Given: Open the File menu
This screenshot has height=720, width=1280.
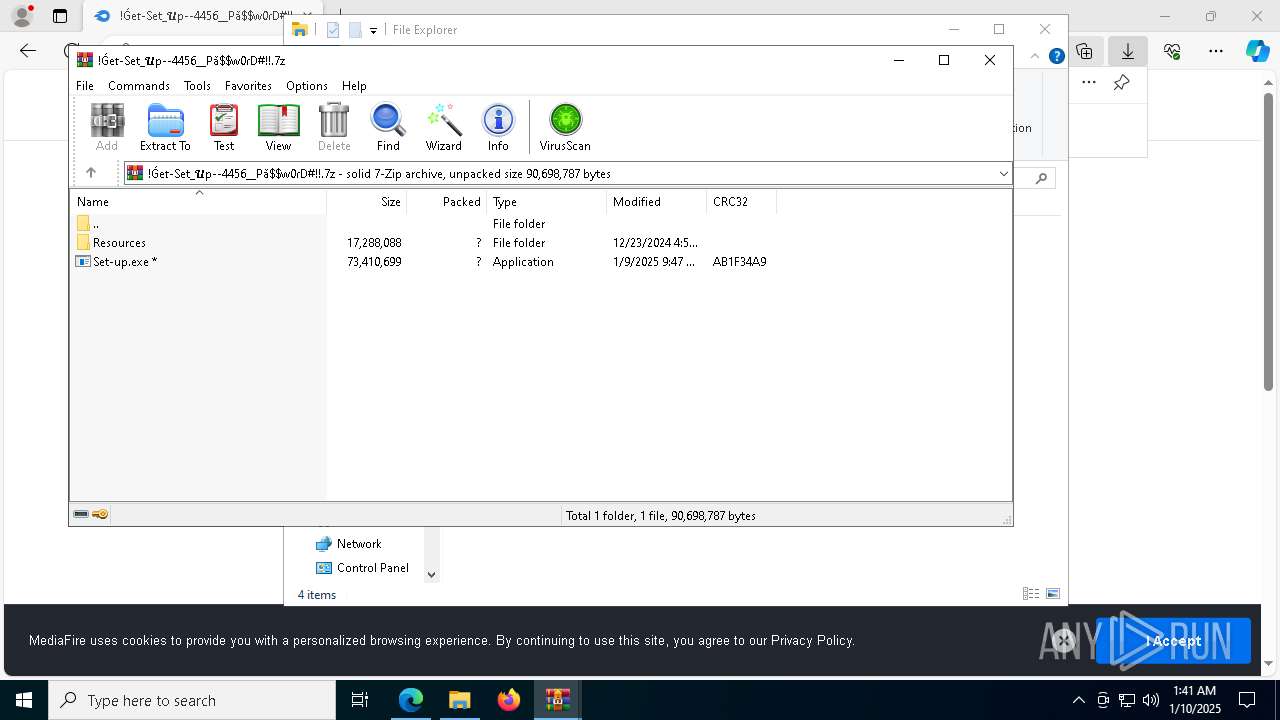Looking at the screenshot, I should [85, 86].
